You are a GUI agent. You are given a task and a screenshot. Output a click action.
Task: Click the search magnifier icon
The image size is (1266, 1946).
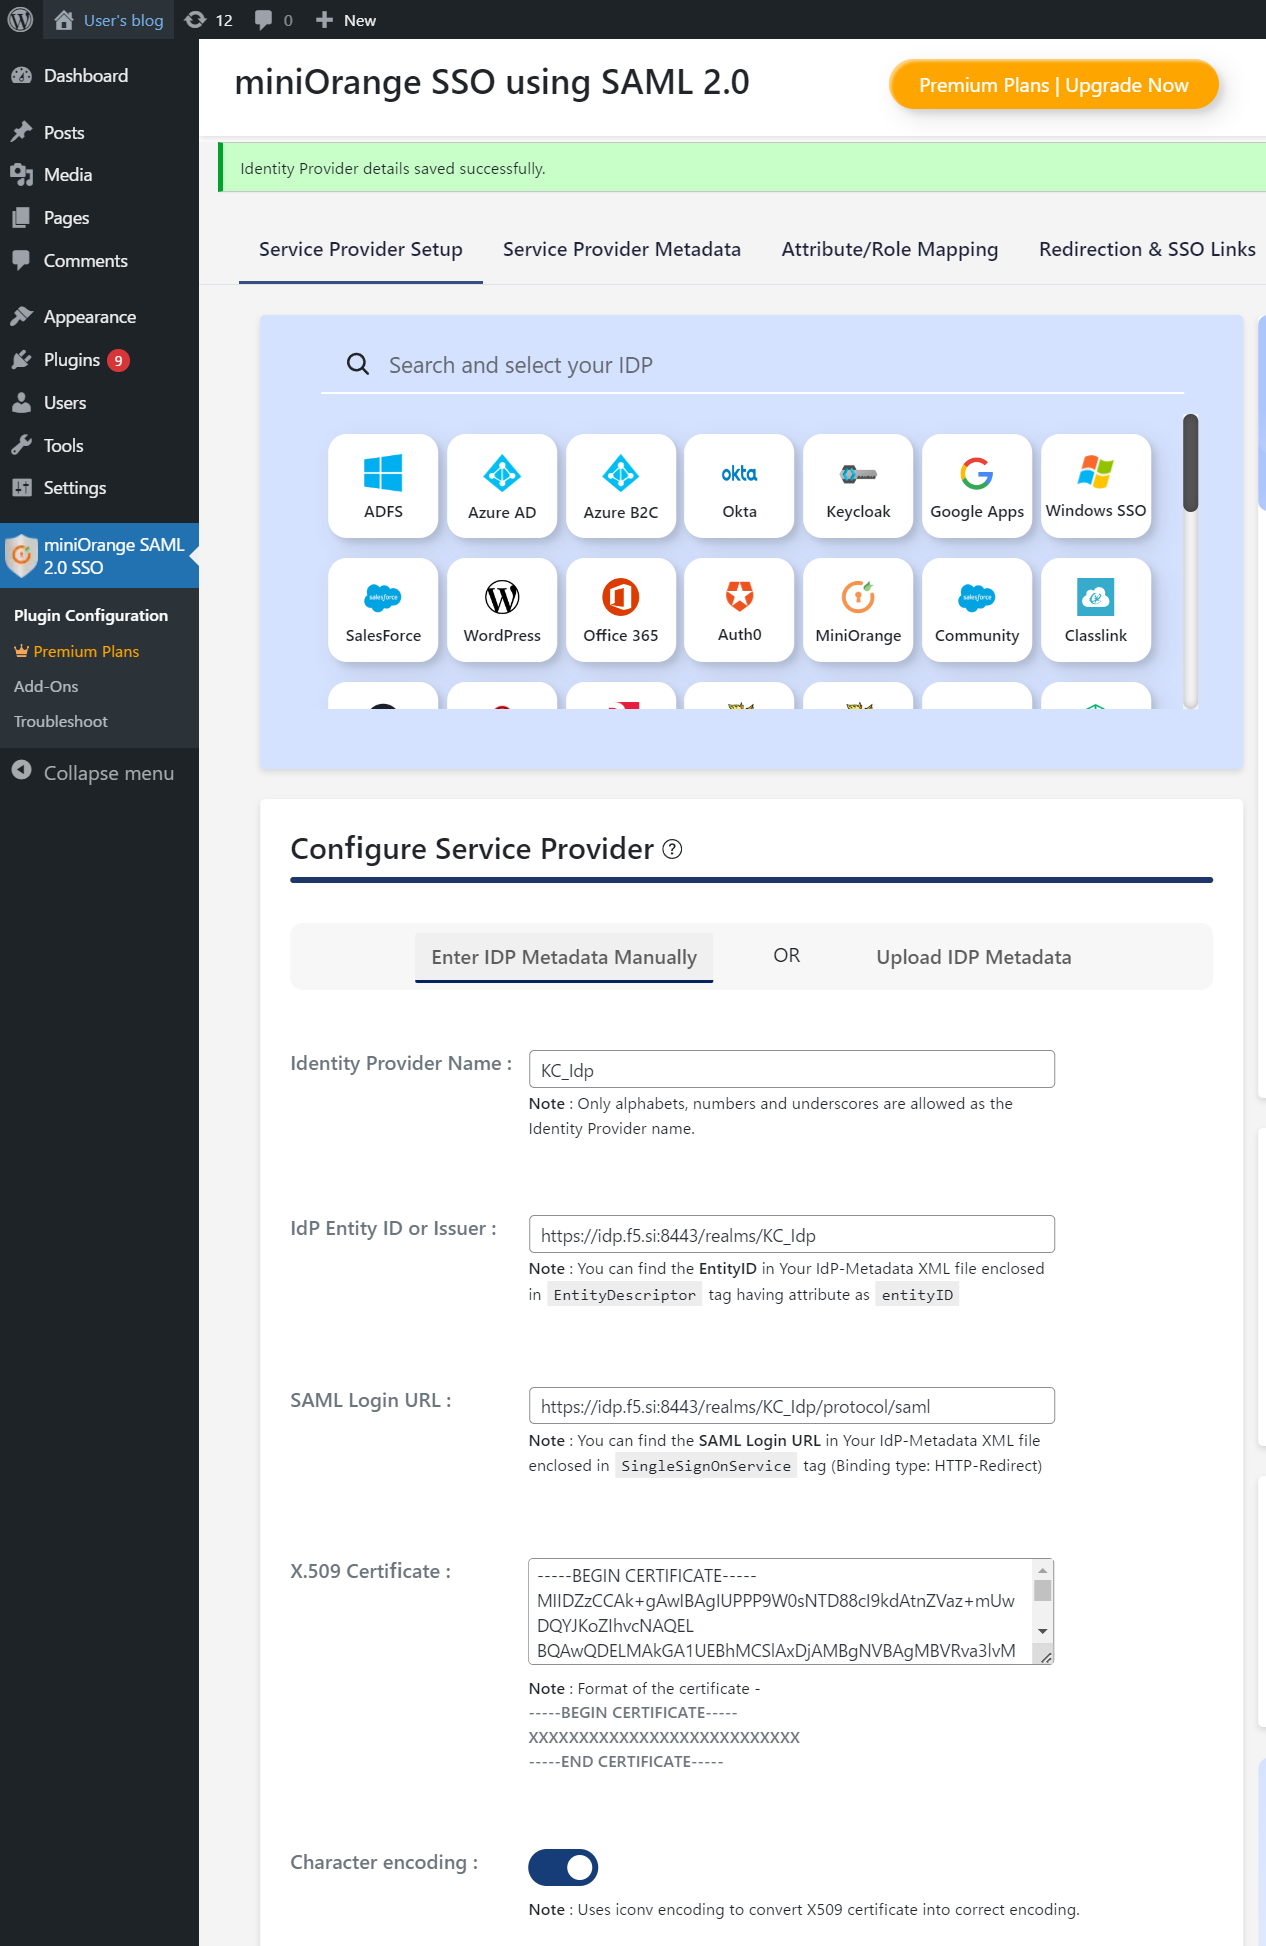coord(357,364)
